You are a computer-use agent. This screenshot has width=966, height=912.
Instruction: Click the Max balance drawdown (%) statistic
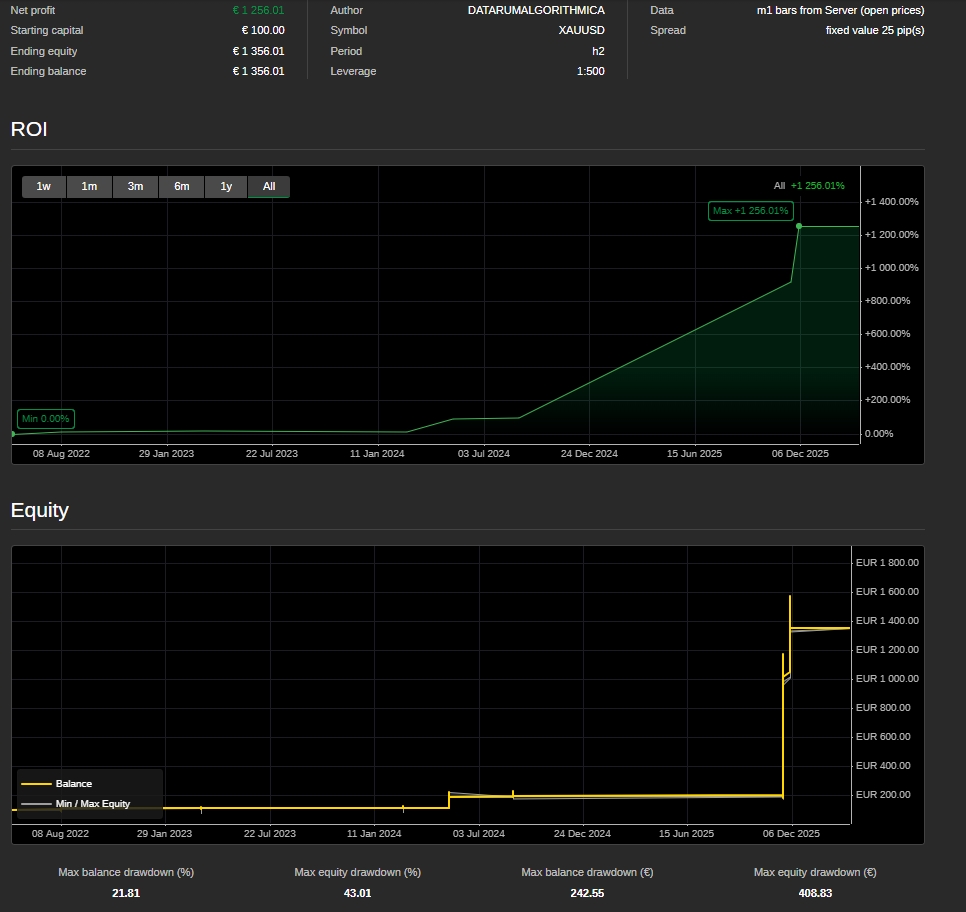[x=125, y=882]
